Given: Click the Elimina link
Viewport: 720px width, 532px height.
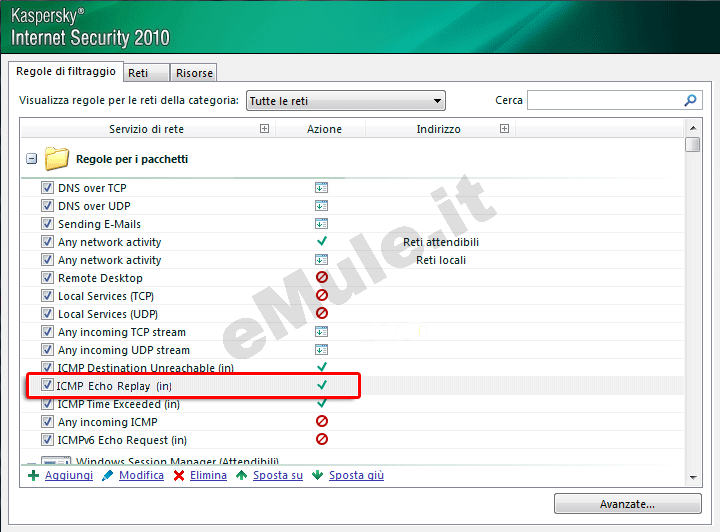Looking at the screenshot, I should point(208,476).
